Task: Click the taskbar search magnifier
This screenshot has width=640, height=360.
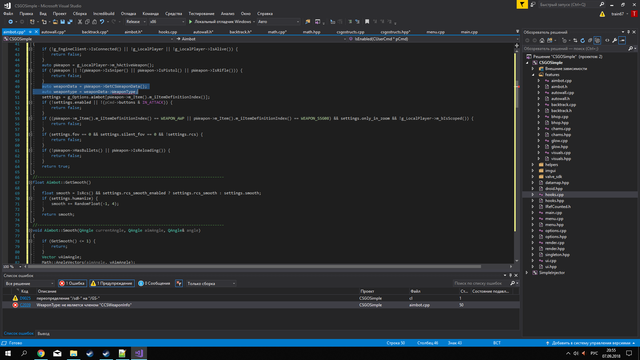Action: 24,353
